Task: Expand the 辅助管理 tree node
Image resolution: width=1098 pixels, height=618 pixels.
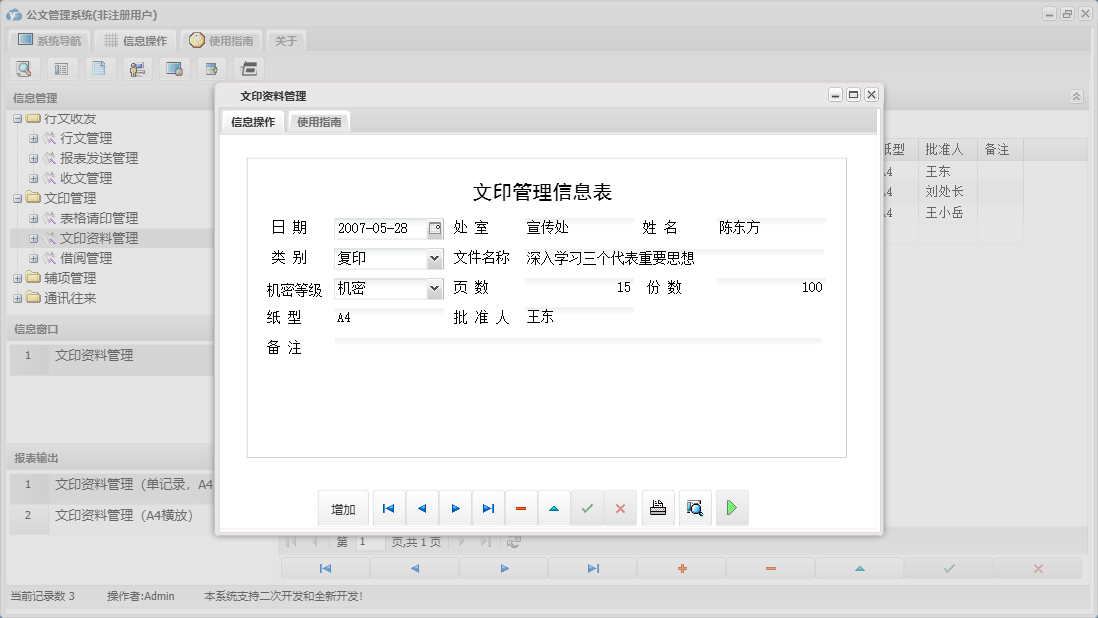Action: [17, 277]
